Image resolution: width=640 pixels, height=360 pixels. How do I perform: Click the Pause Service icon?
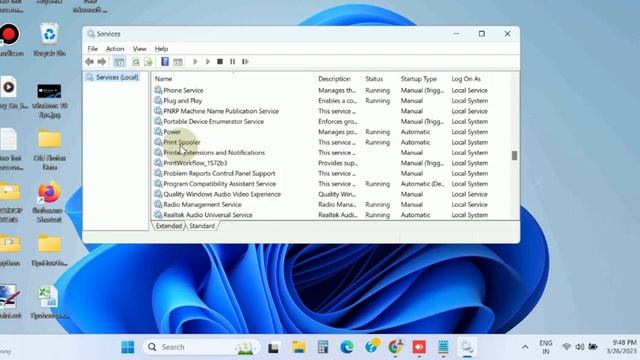click(232, 62)
